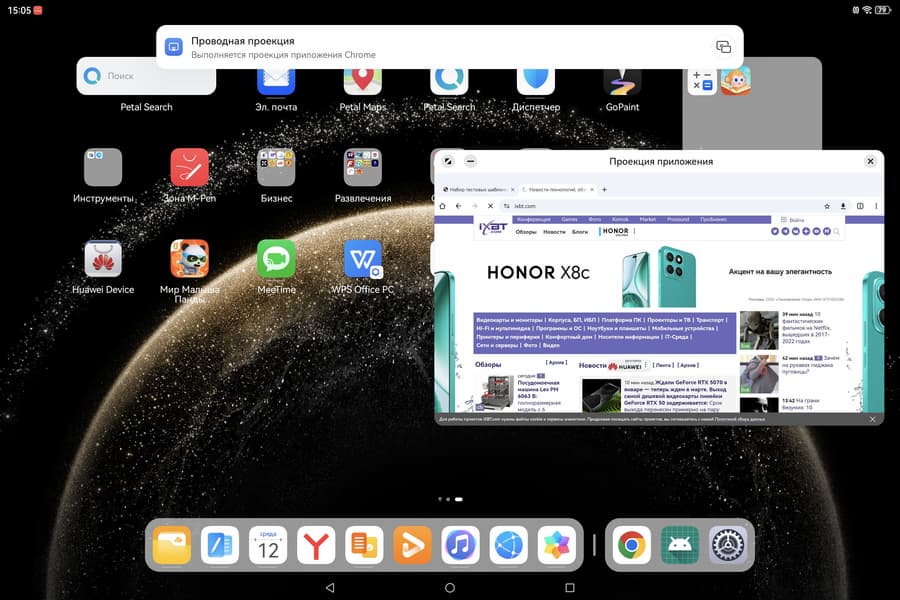Screen dimensions: 900x600
Task: Expand the Бизнес folder
Action: coord(276,168)
